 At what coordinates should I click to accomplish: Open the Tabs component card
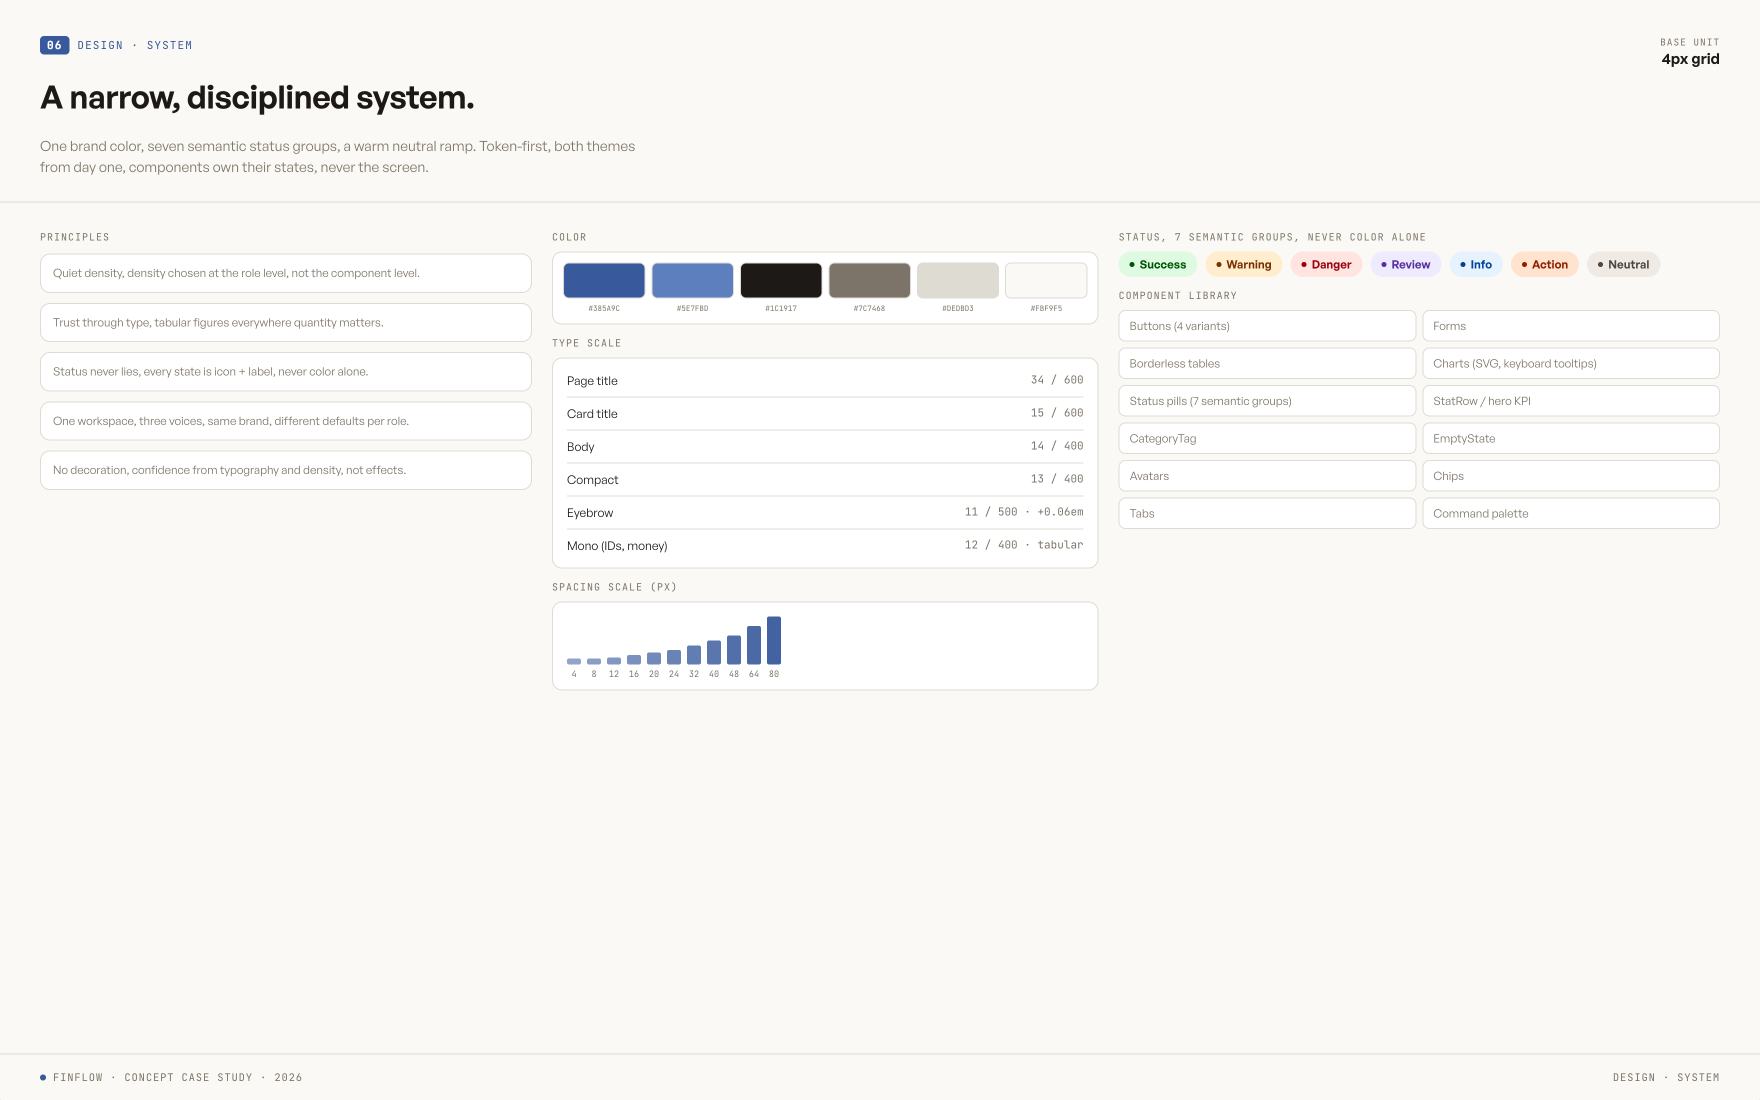click(x=1267, y=513)
